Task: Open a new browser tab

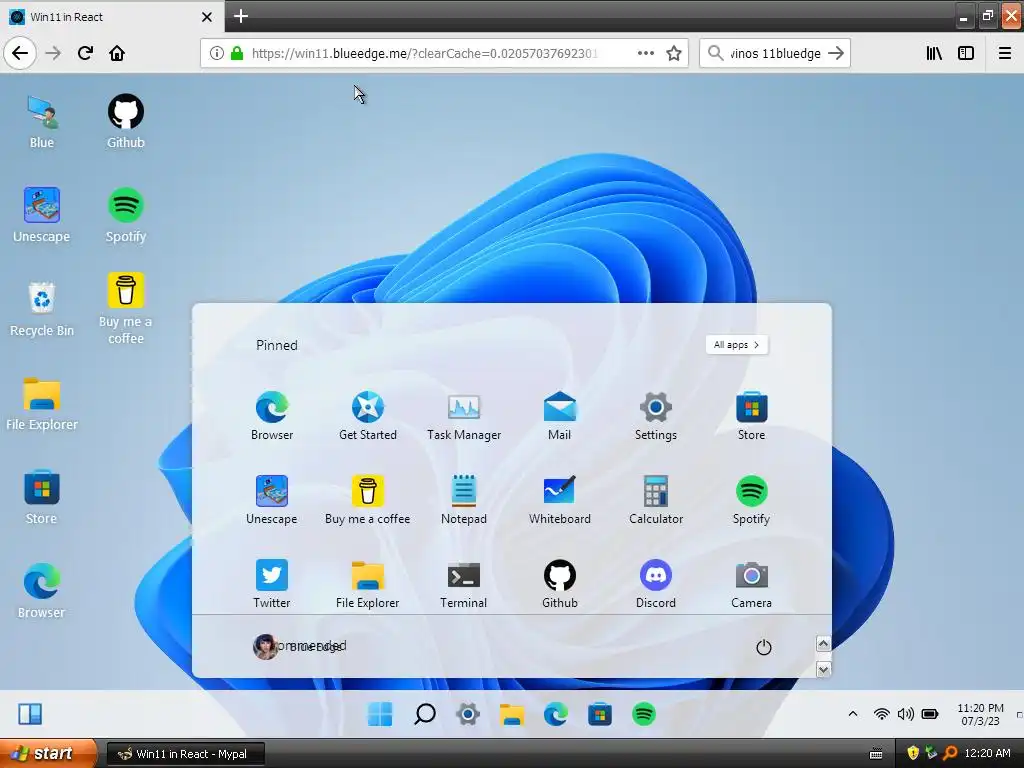Action: tap(240, 16)
